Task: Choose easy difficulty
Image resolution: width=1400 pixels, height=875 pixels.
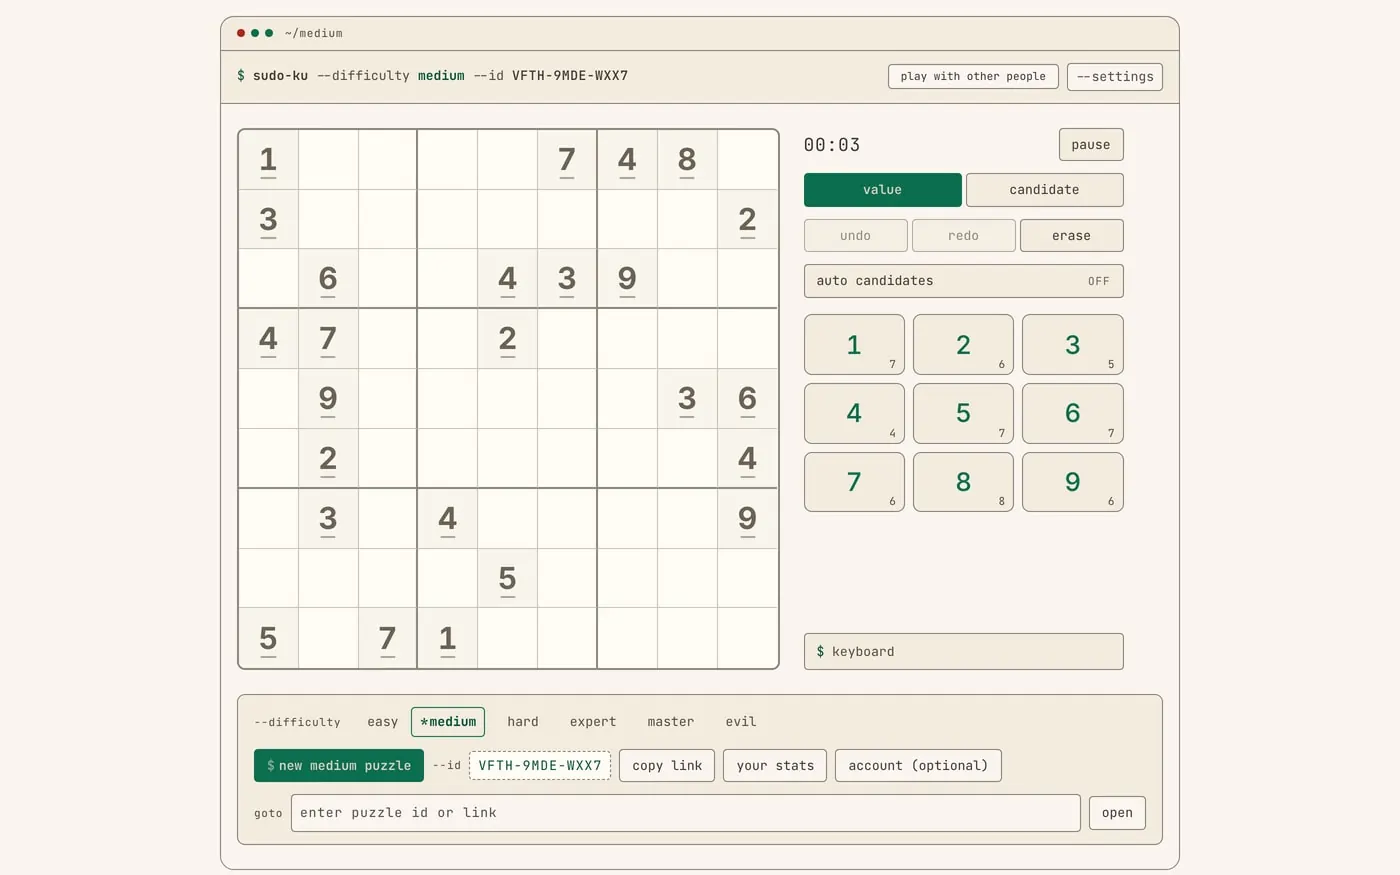Action: tap(382, 722)
